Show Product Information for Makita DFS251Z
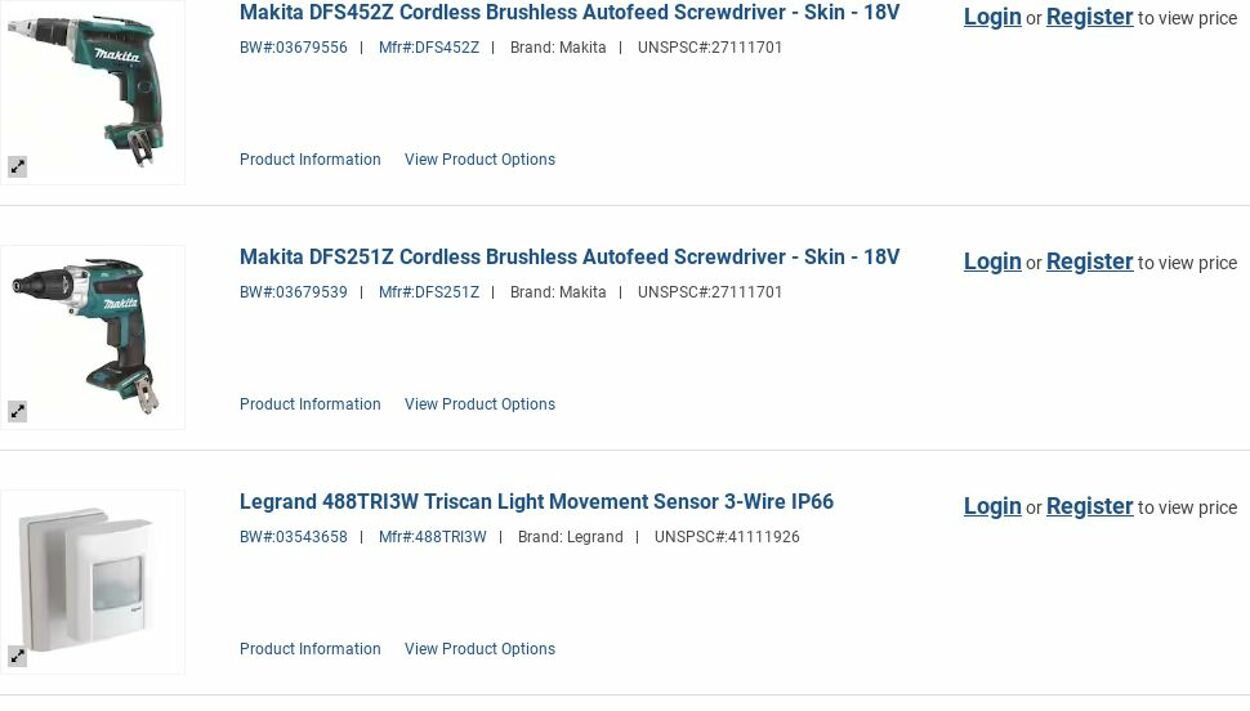Screen dimensions: 1250x711 click(310, 404)
